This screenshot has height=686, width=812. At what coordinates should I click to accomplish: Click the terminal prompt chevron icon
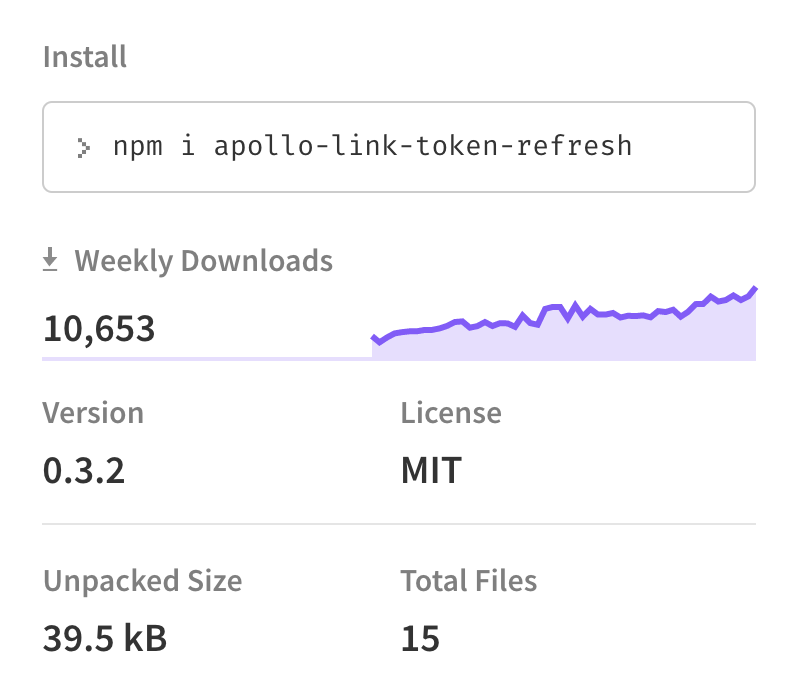pos(83,148)
